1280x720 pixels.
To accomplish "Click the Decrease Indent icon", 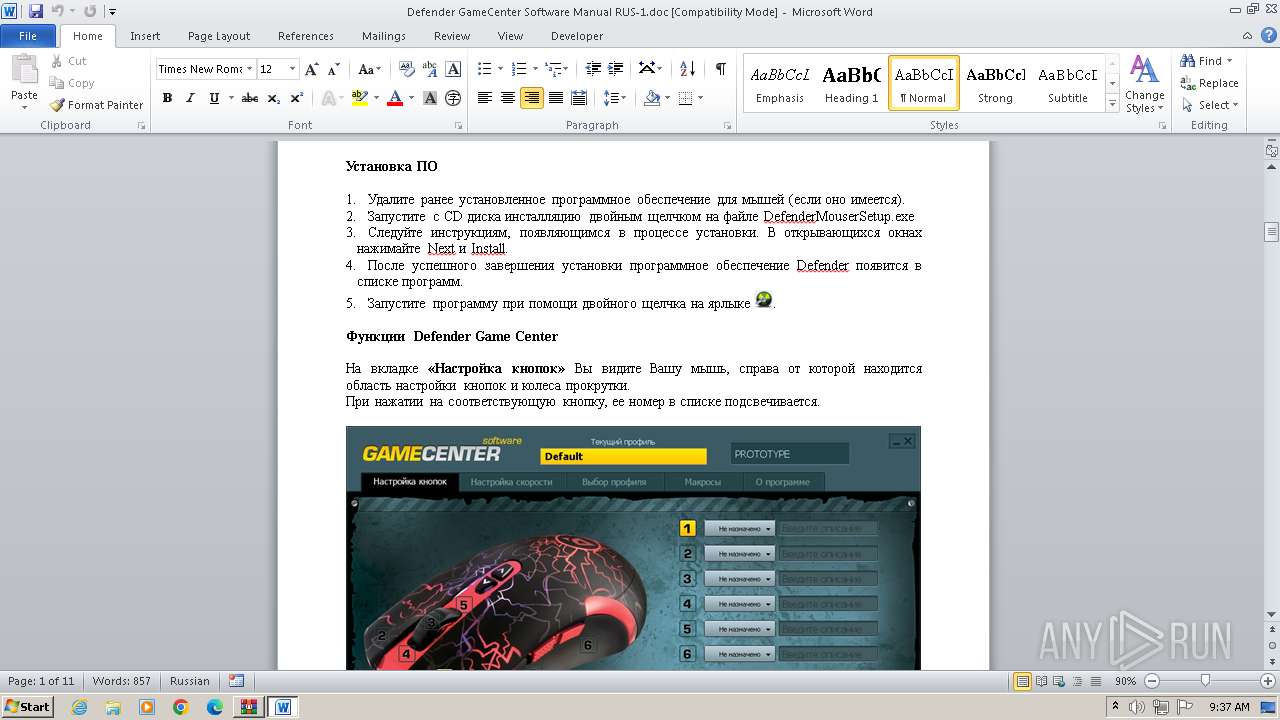I will 593,69.
